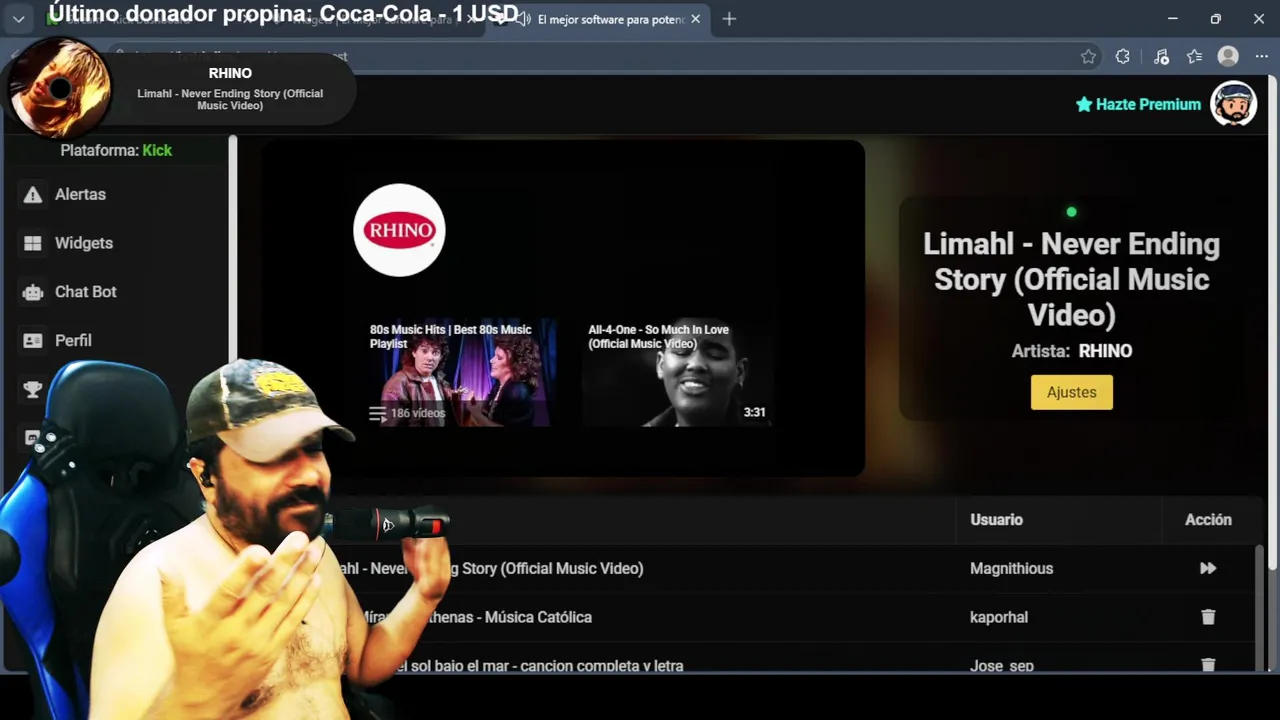This screenshot has width=1280, height=720.
Task: Open the All-4-One So Much In Love video
Action: 677,372
